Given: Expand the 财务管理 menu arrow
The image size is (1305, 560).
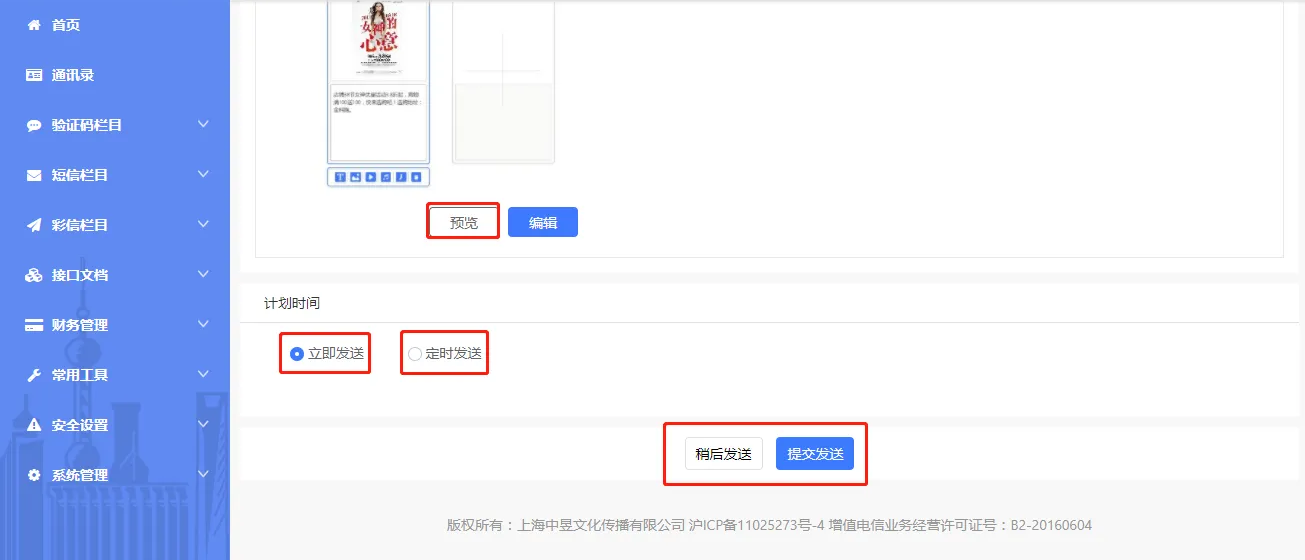Looking at the screenshot, I should (203, 324).
